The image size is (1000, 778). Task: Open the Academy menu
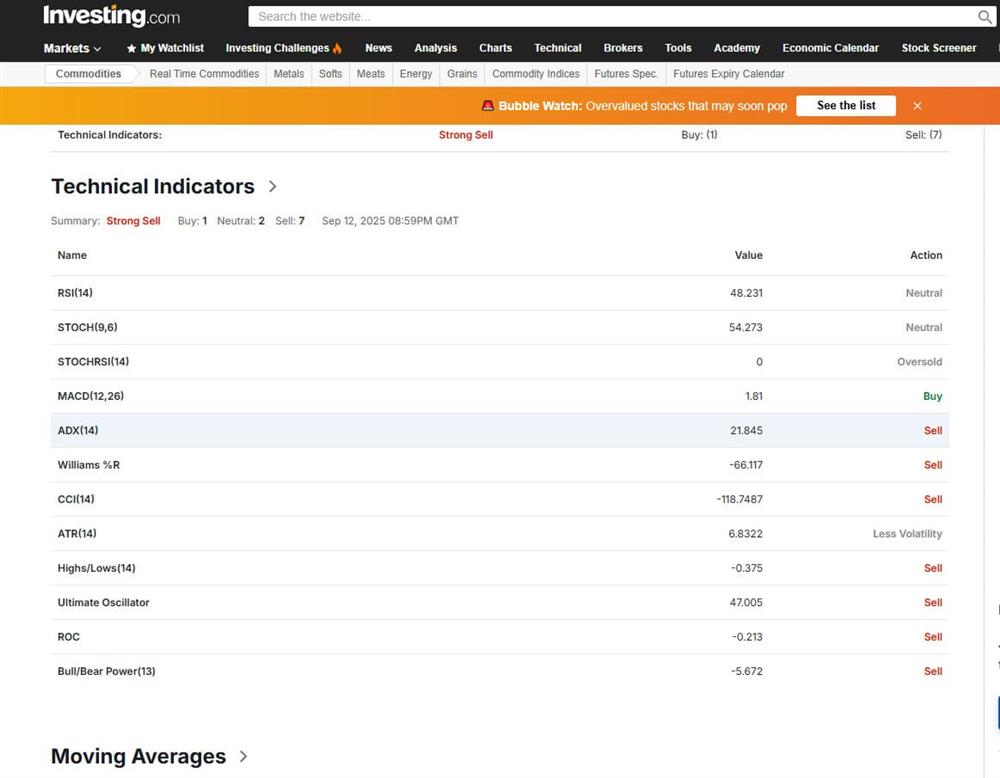[x=737, y=48]
